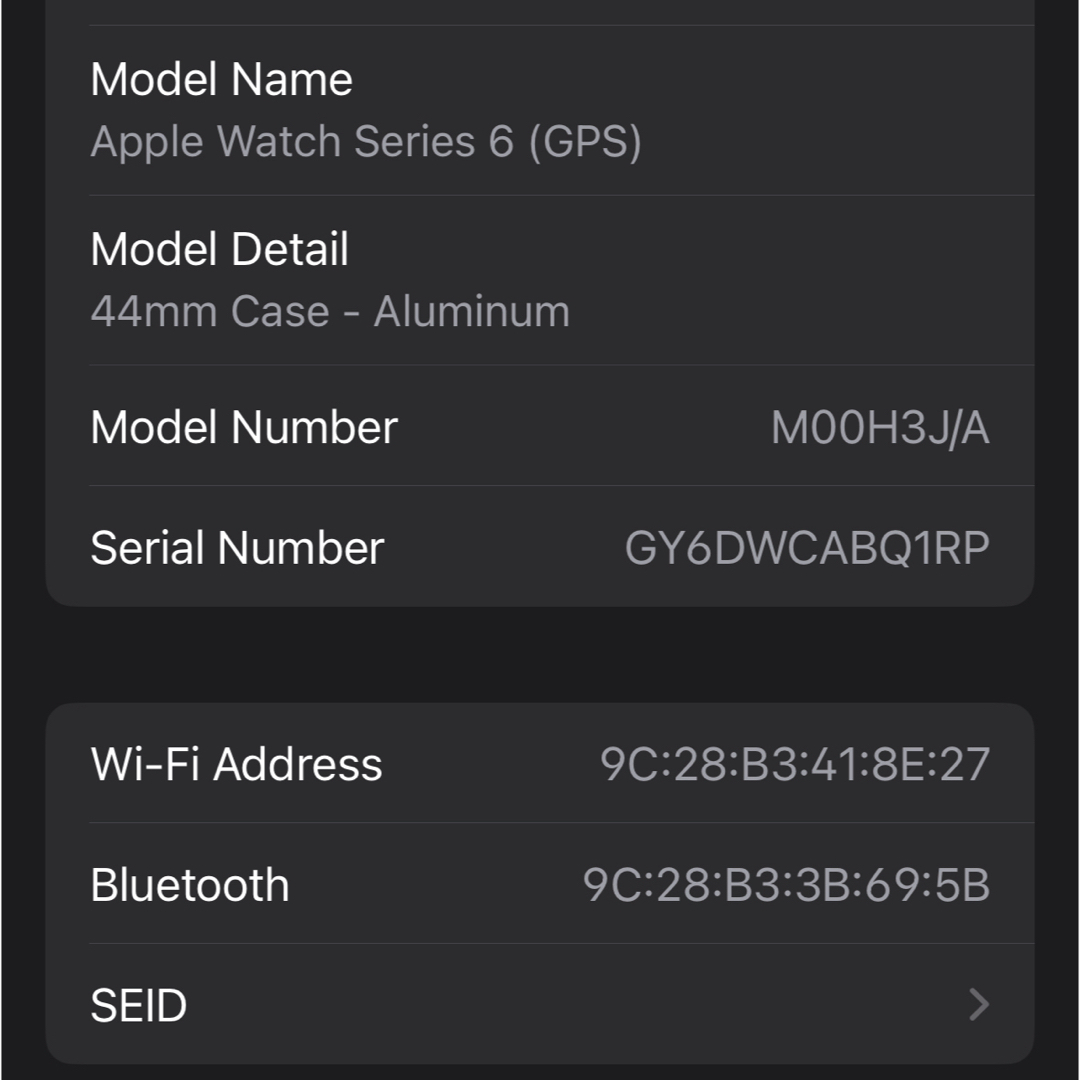The image size is (1080, 1080).
Task: Select the serial number GY6DWCABQ1RP
Action: coord(807,548)
